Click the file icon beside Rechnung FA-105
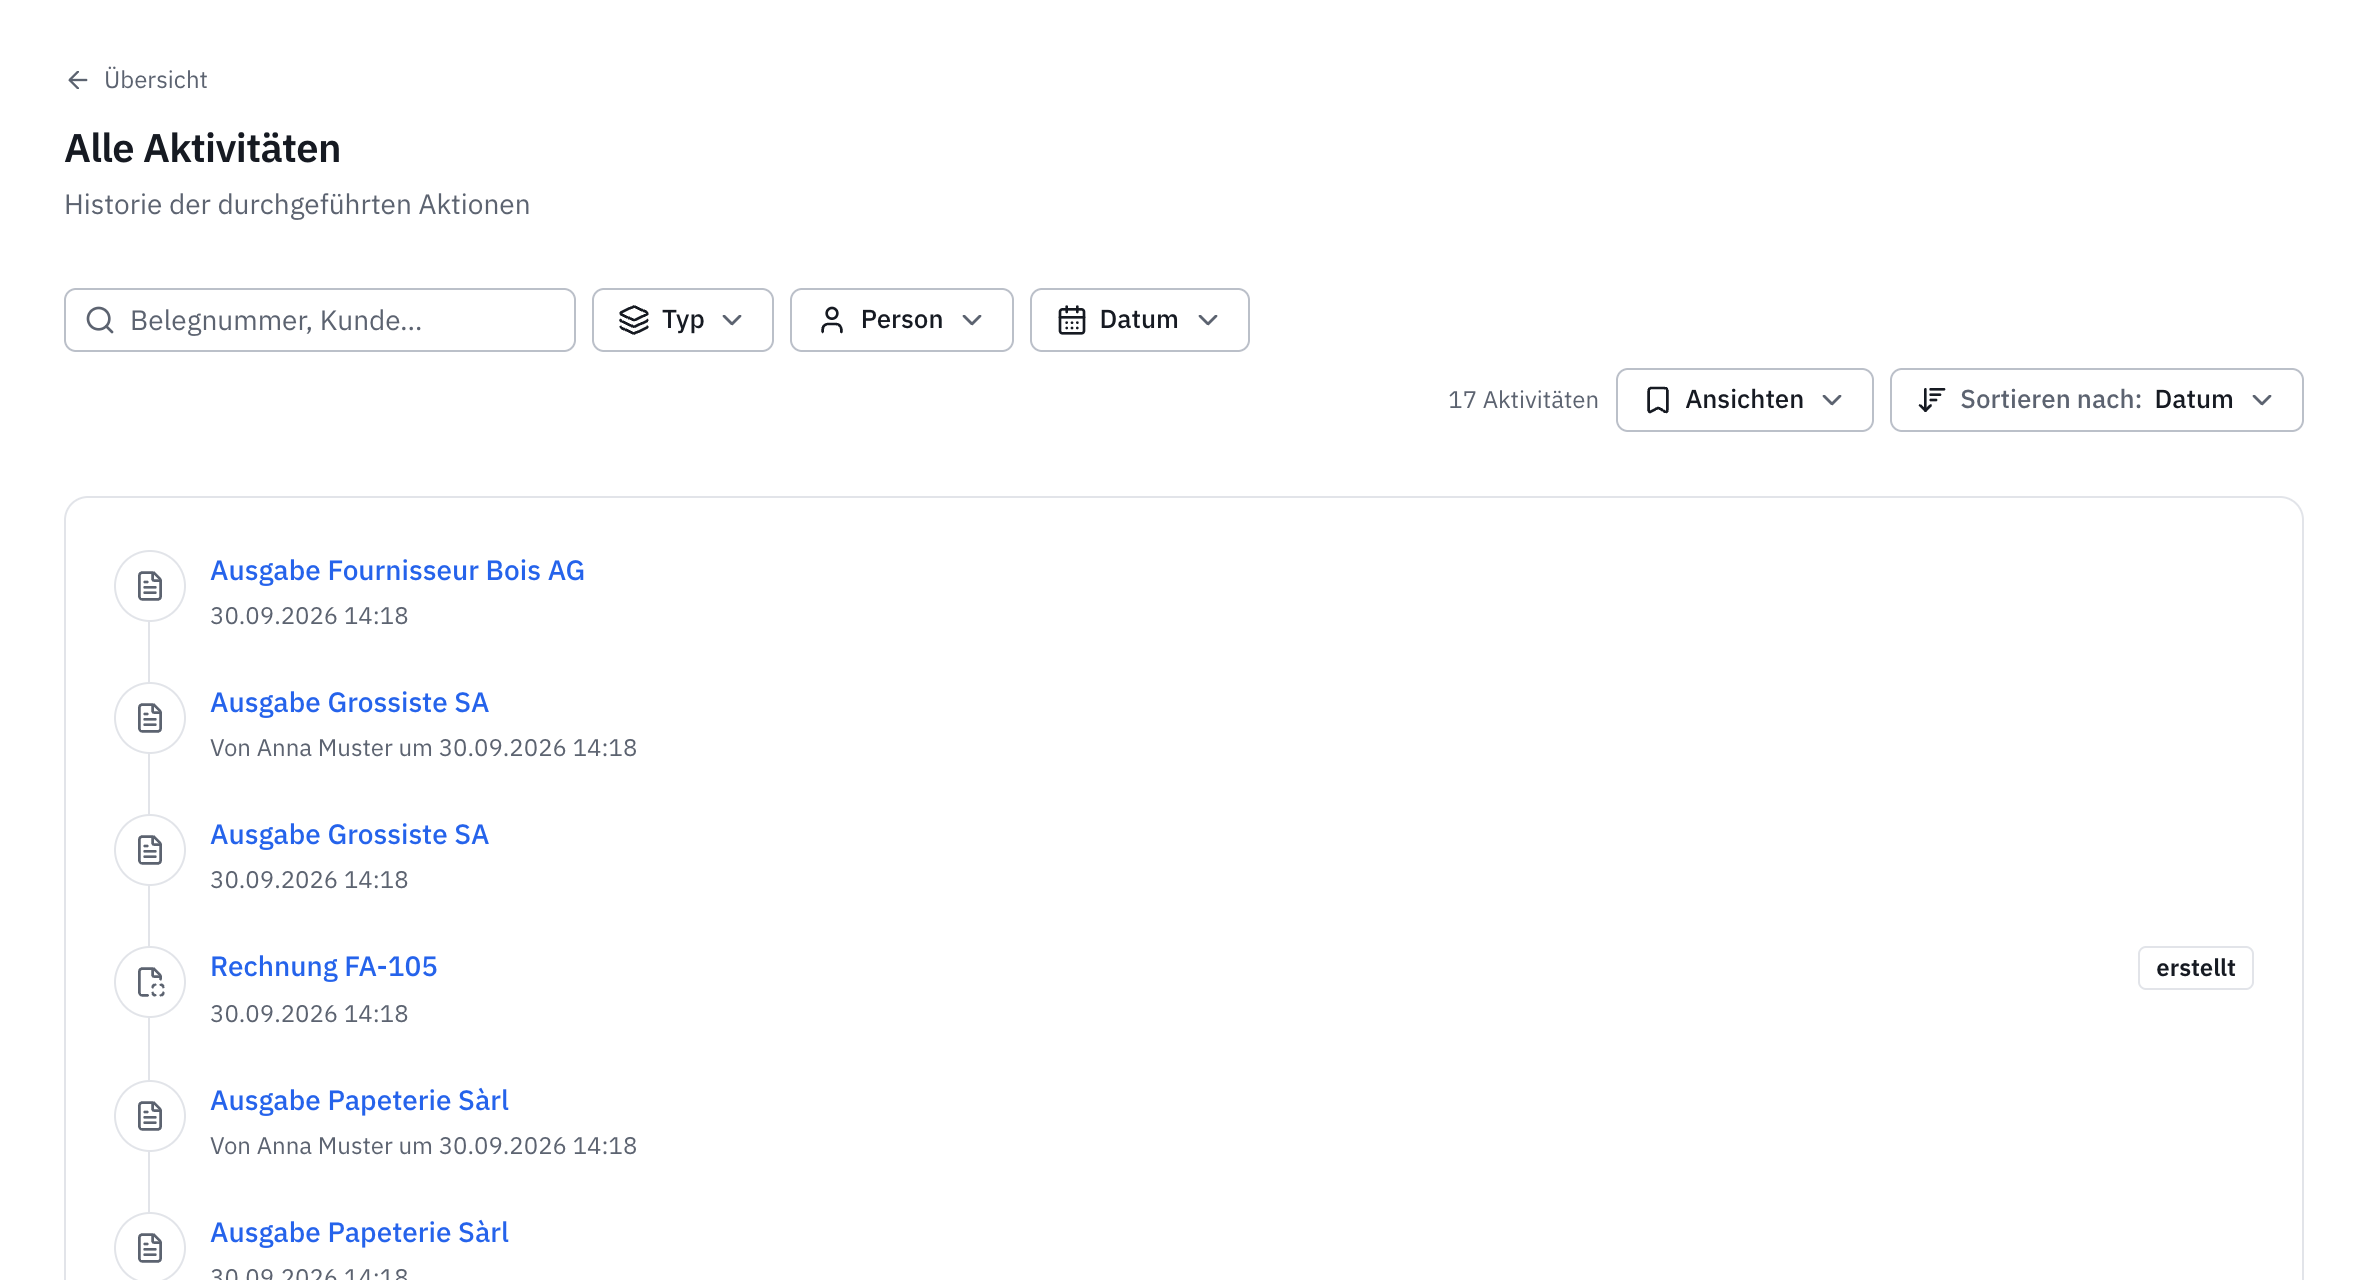This screenshot has height=1280, width=2368. (150, 982)
